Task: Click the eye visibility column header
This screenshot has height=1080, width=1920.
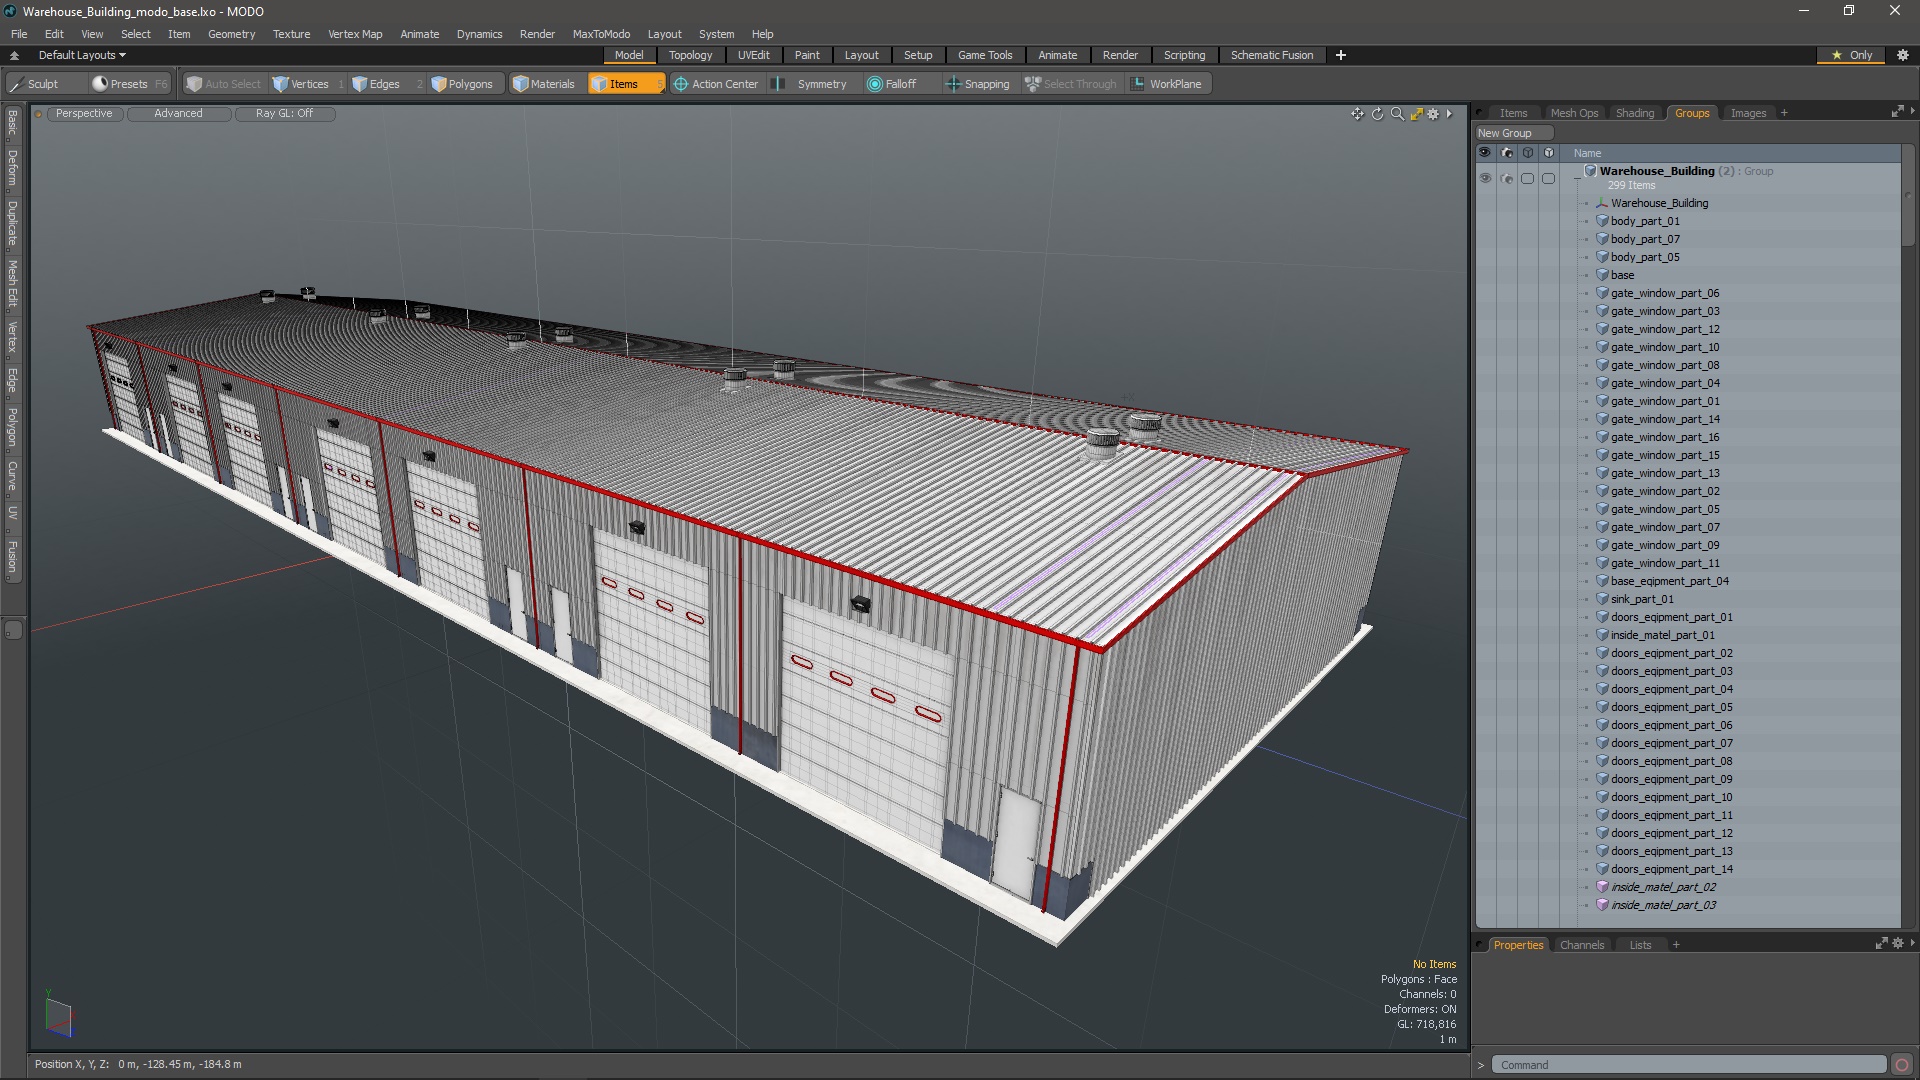Action: point(1484,153)
